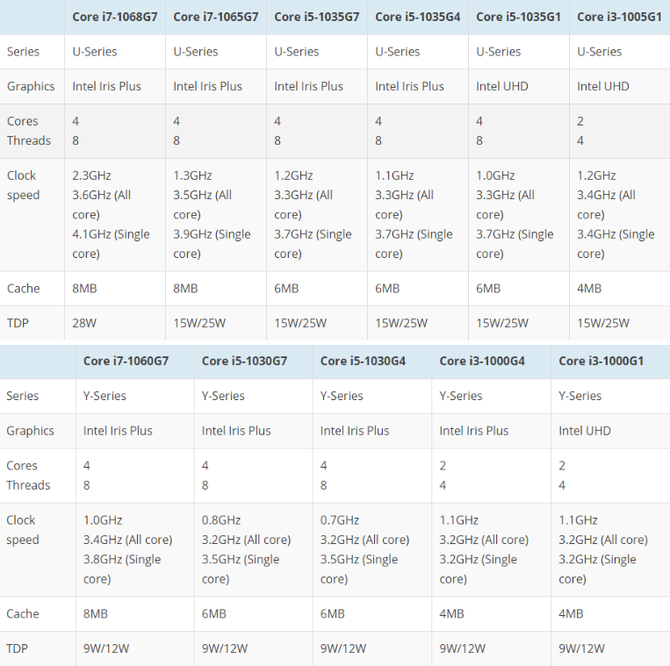The height and width of the screenshot is (666, 670).
Task: Click the Core i5-1035G4 header cell
Action: [417, 17]
